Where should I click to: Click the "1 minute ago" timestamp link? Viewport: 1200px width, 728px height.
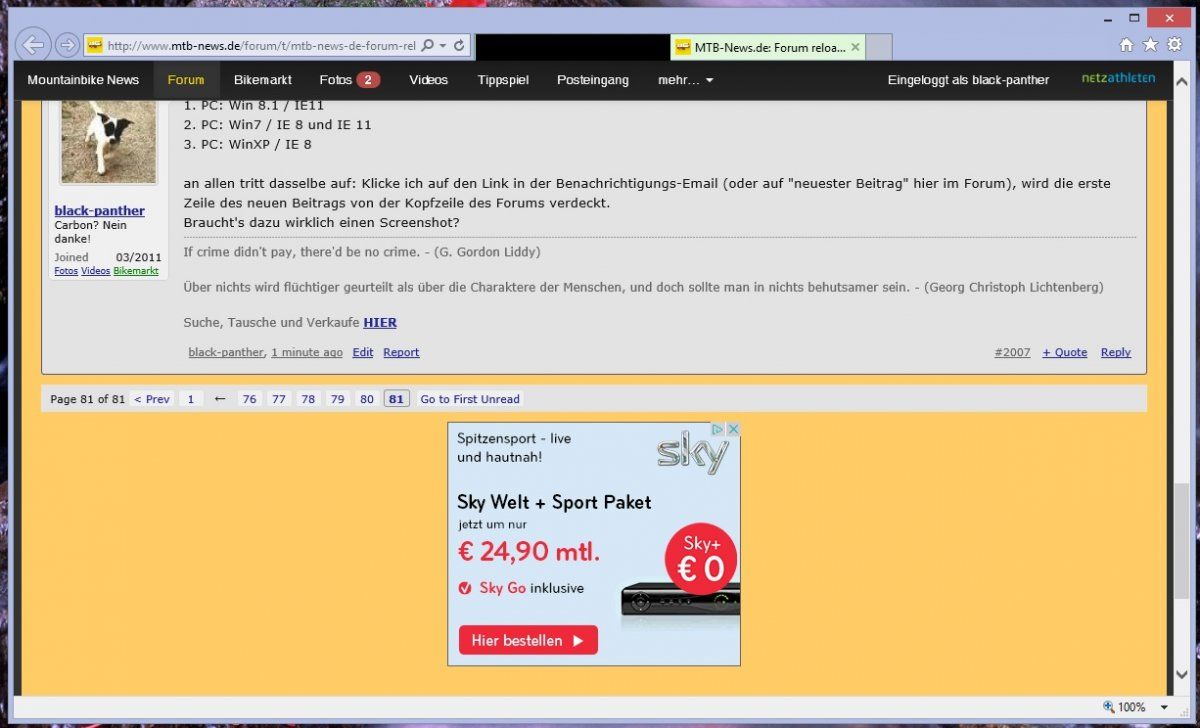pos(307,352)
